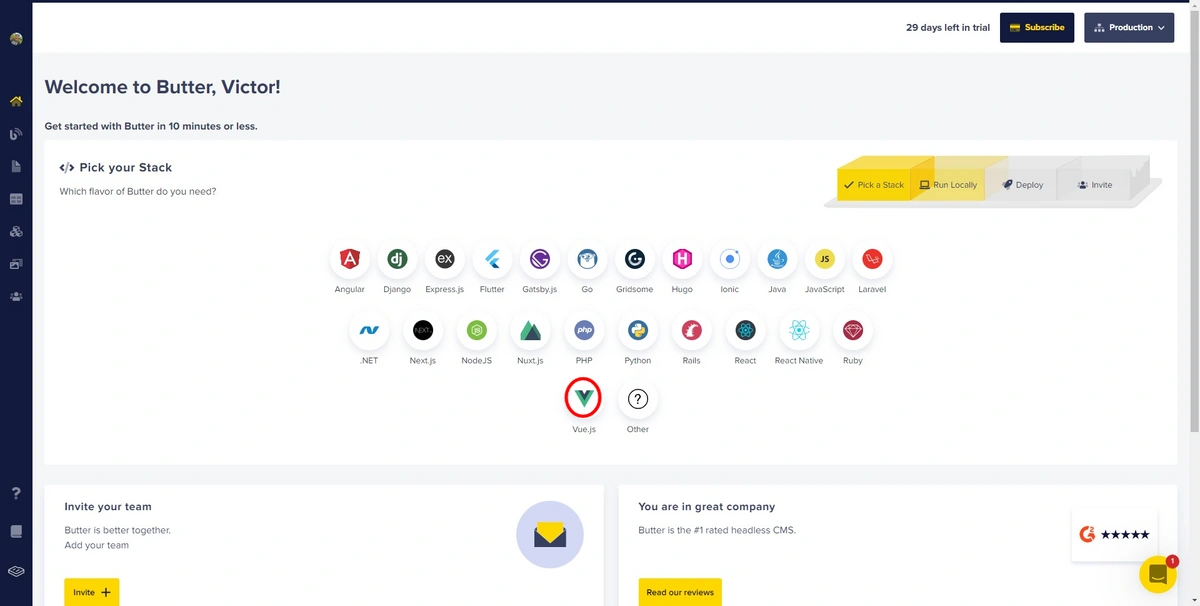Open the layers stack icon in sidebar
The height and width of the screenshot is (606, 1200).
16,571
